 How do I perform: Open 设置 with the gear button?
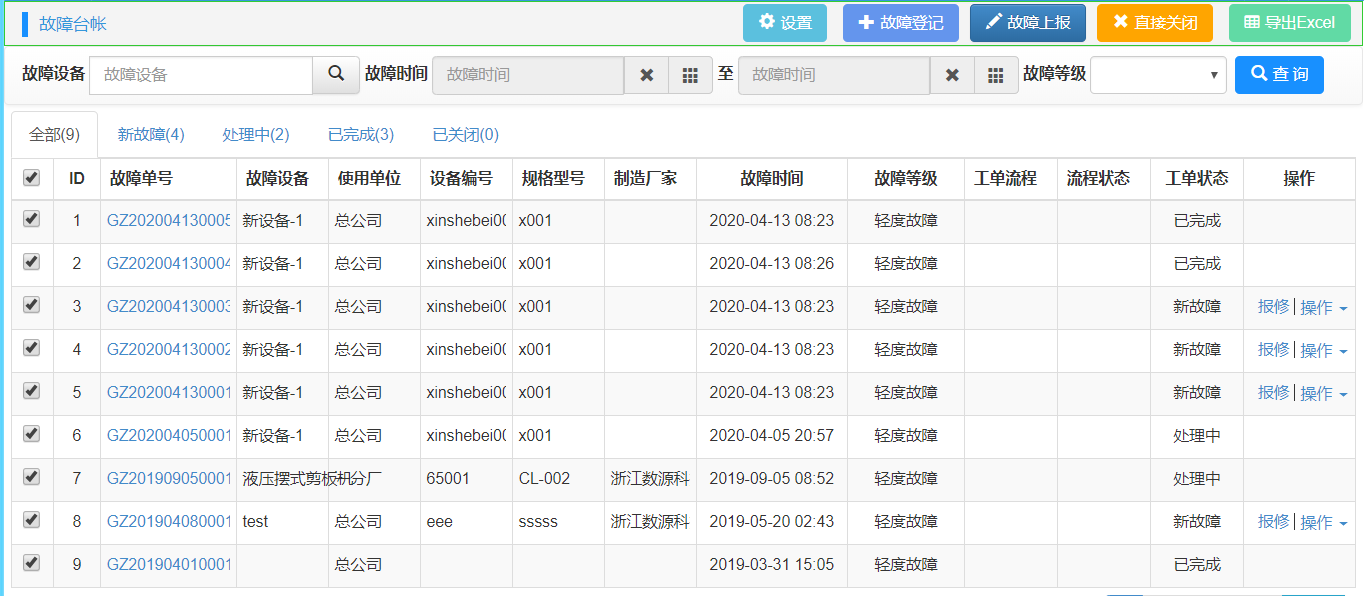pos(784,23)
